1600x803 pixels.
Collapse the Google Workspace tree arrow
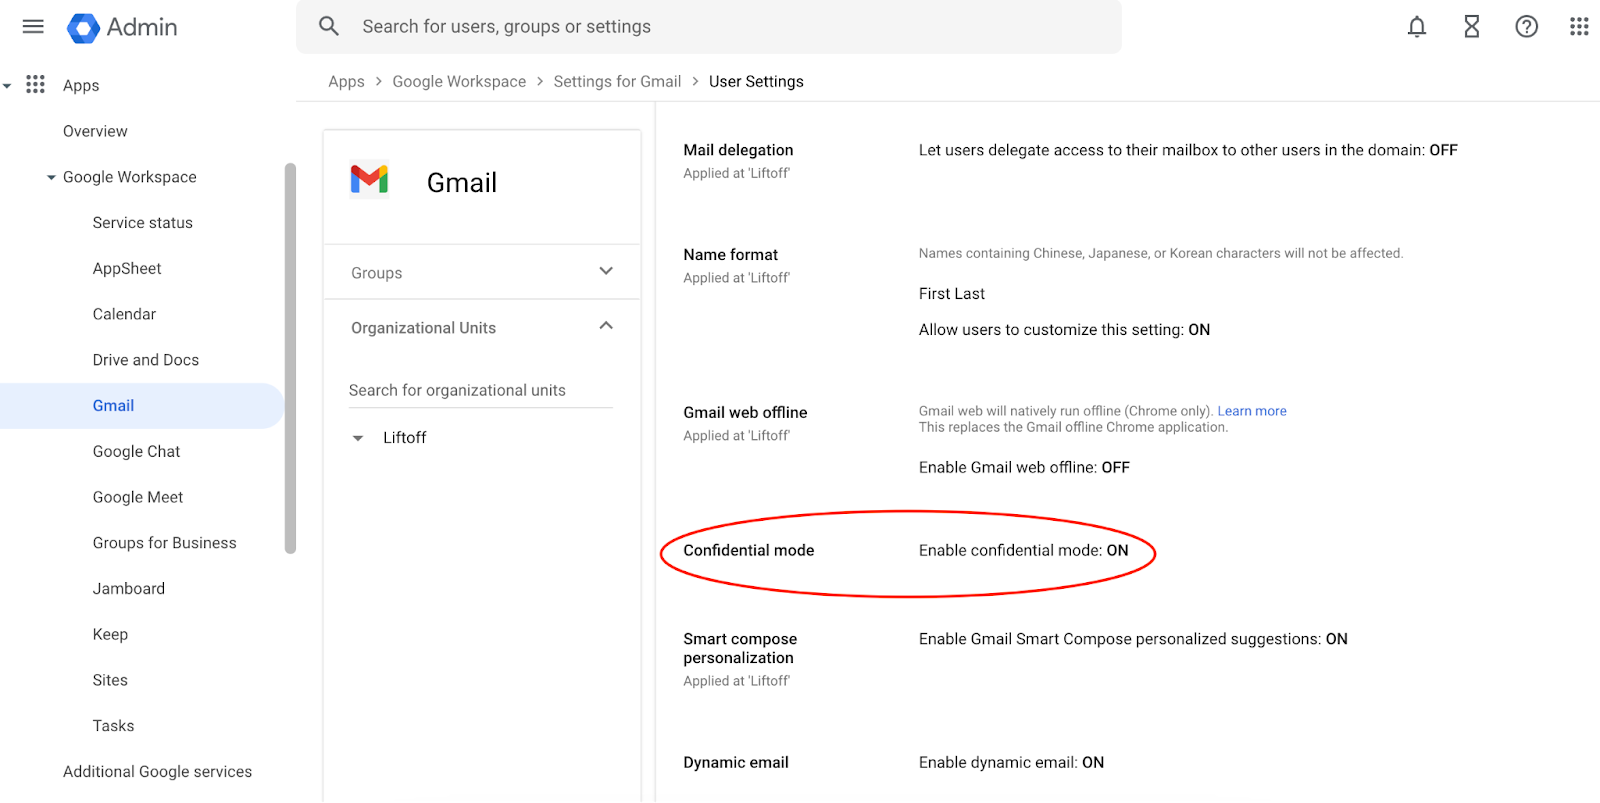pyautogui.click(x=51, y=178)
